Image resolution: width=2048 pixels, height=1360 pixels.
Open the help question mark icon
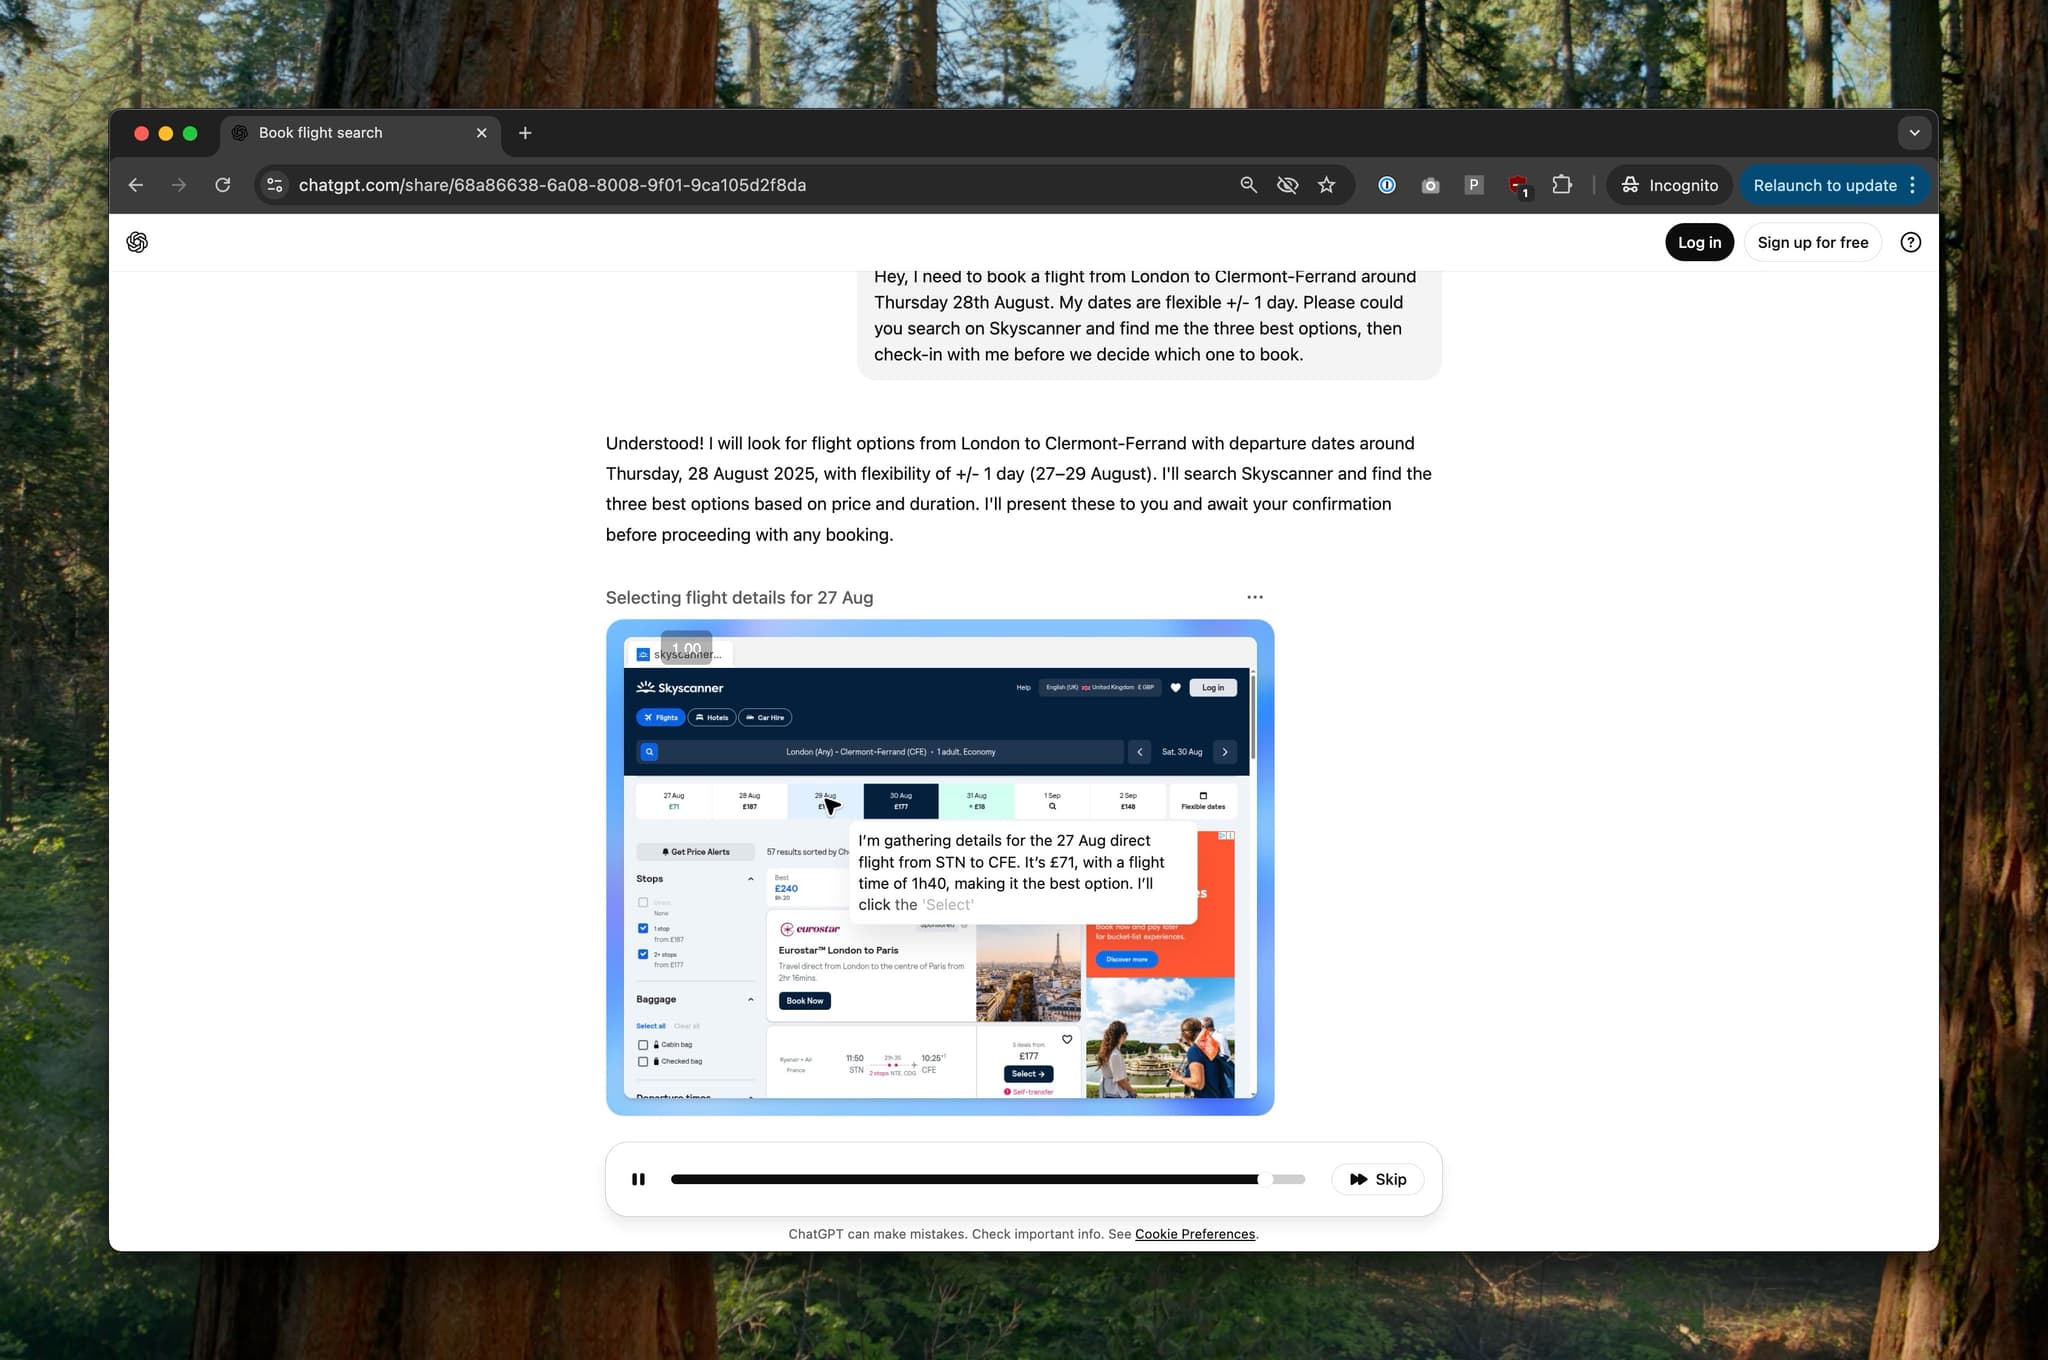(1910, 242)
